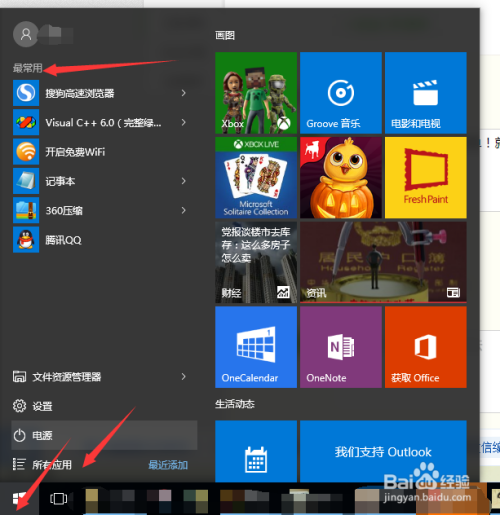This screenshot has height=515, width=500.
Task: Open Microsoft Solitaire Collection tile
Action: [x=256, y=178]
